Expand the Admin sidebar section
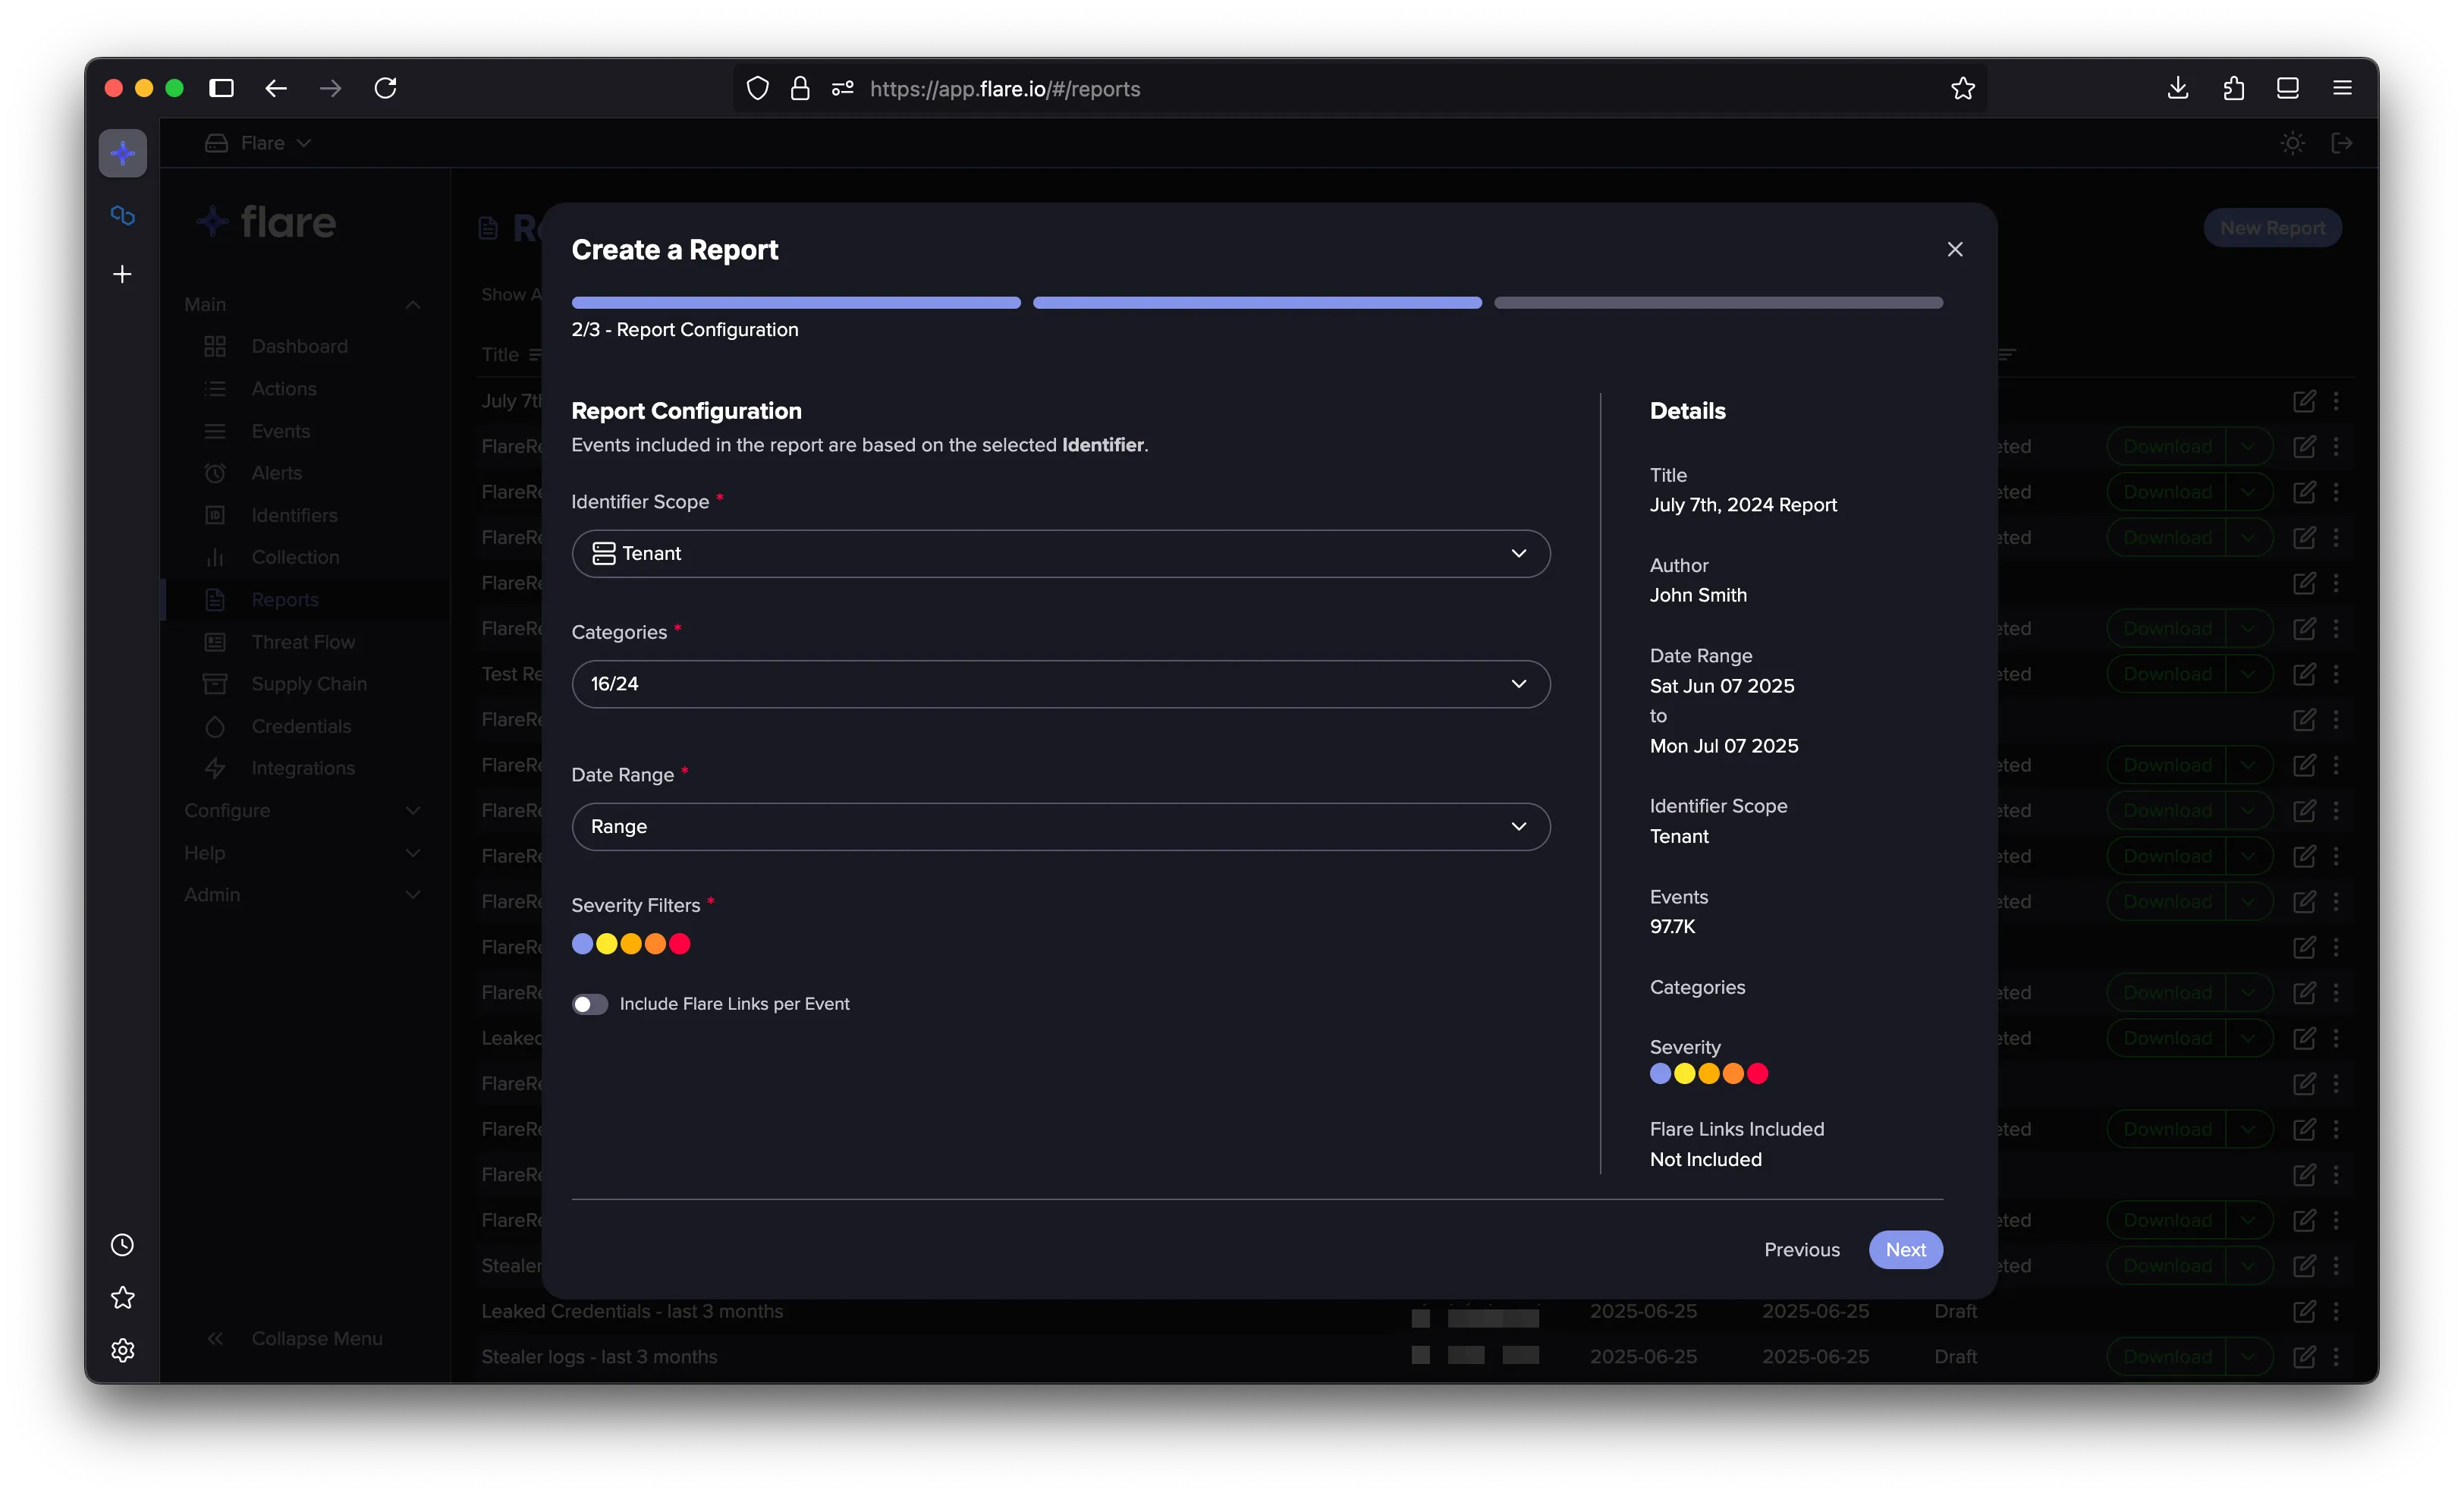Screen dimensions: 2464x1496 click(x=302, y=894)
